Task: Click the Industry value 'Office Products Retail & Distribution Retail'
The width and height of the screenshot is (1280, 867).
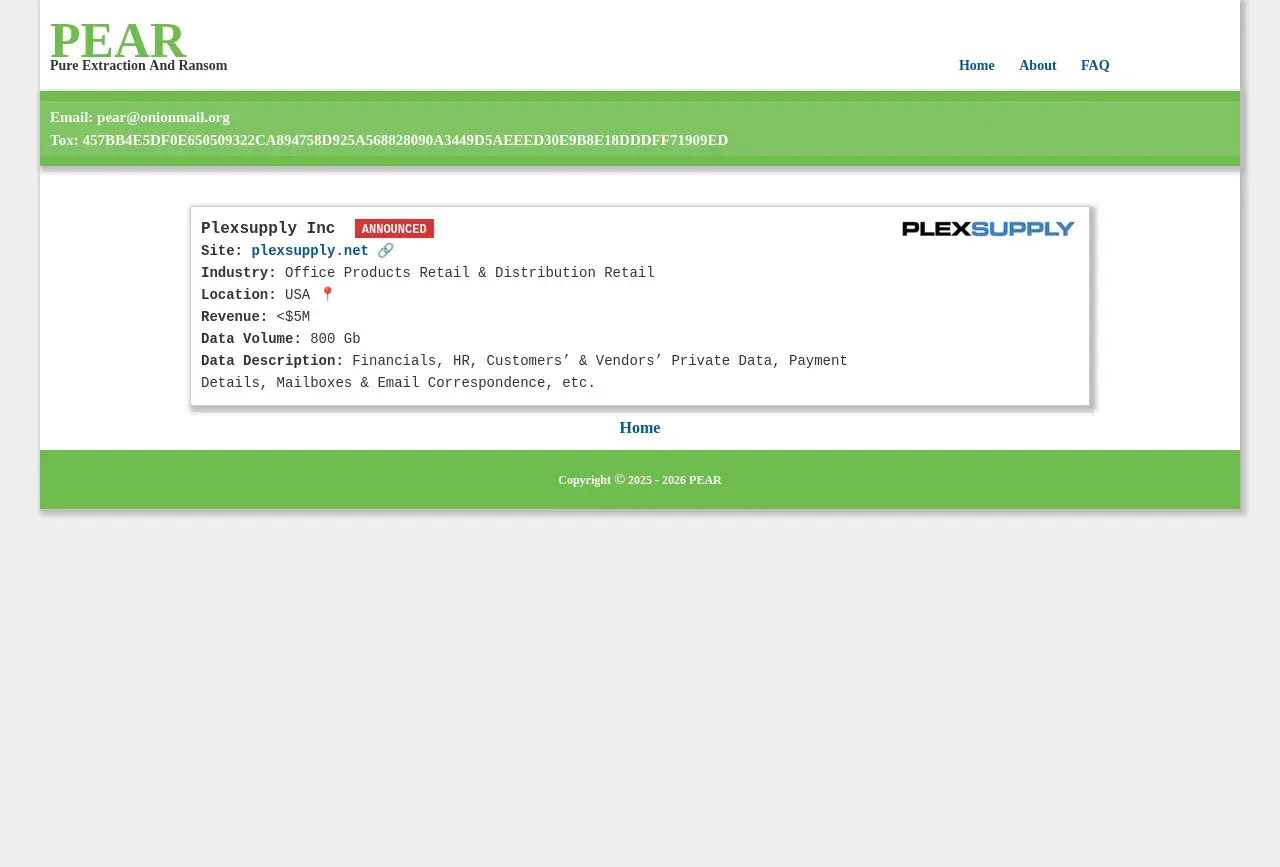Action: (x=470, y=273)
